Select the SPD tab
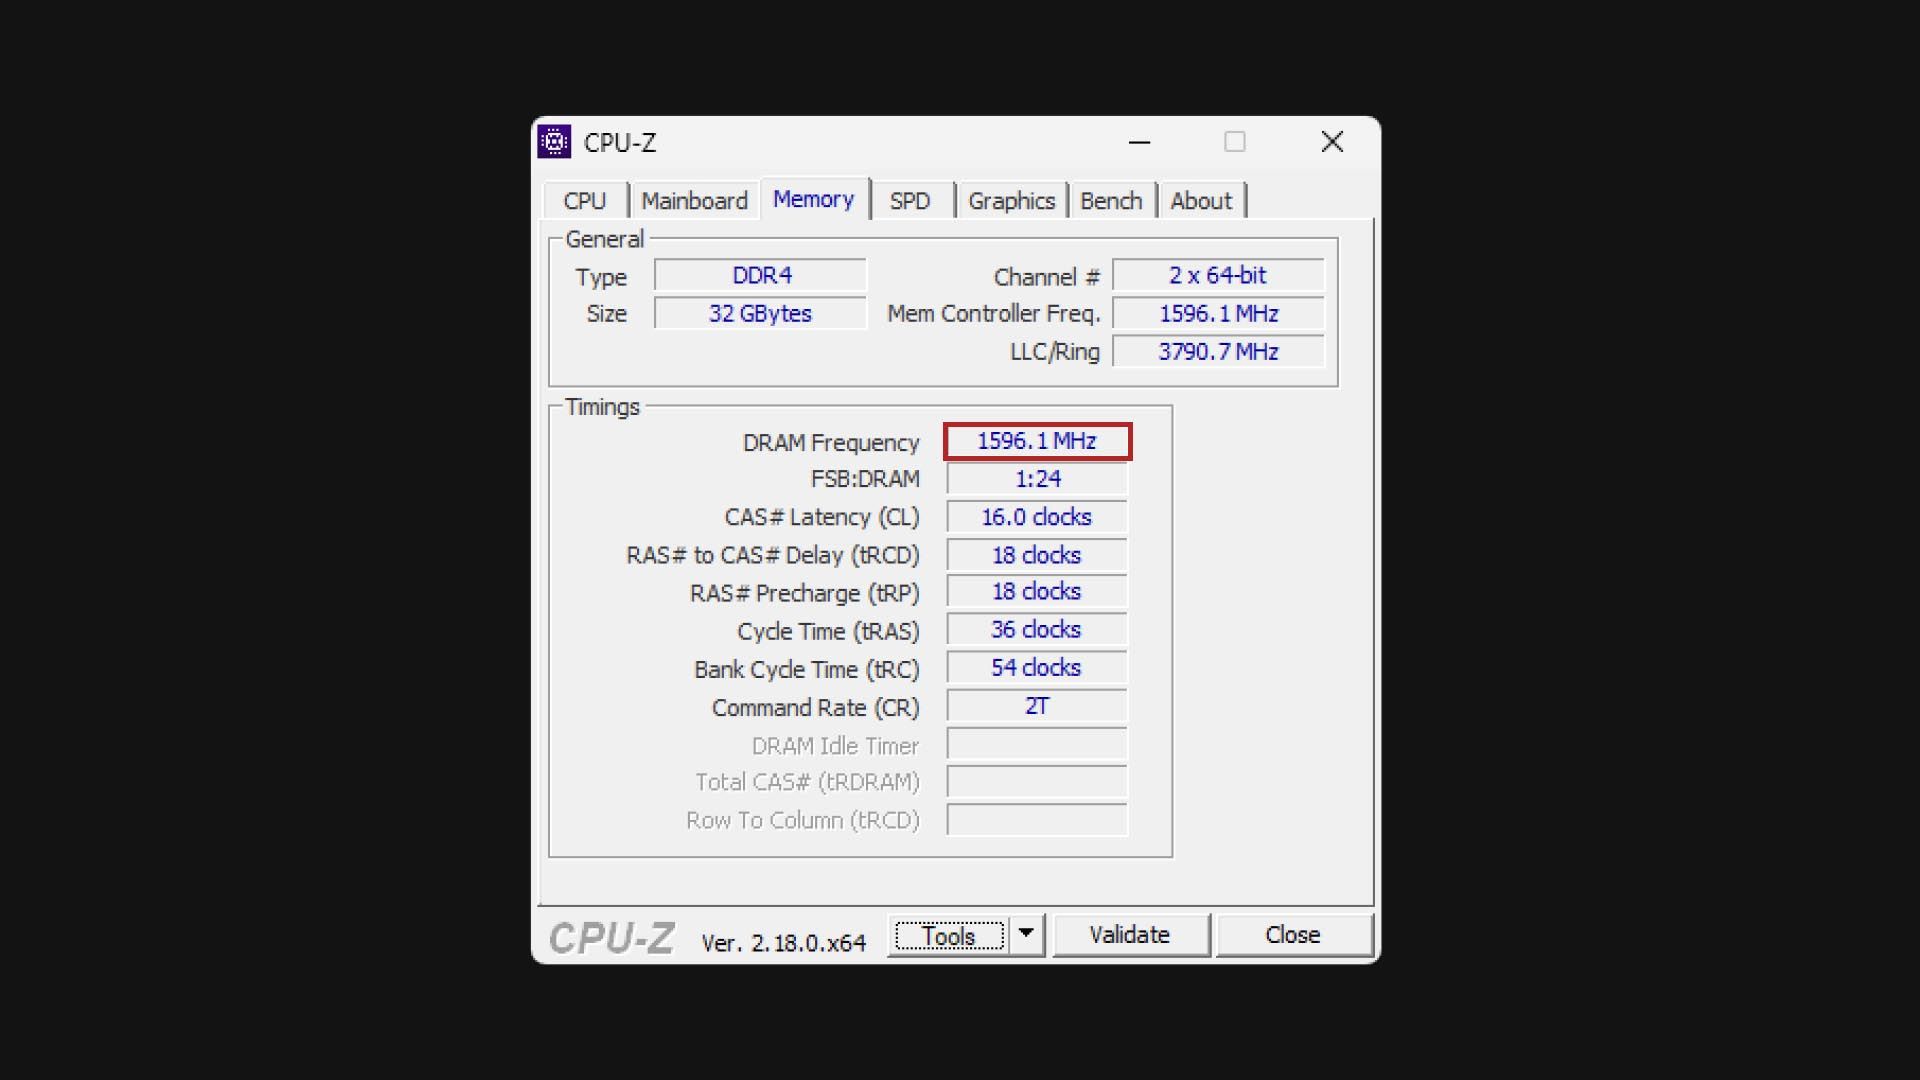The image size is (1920, 1080). [x=909, y=201]
